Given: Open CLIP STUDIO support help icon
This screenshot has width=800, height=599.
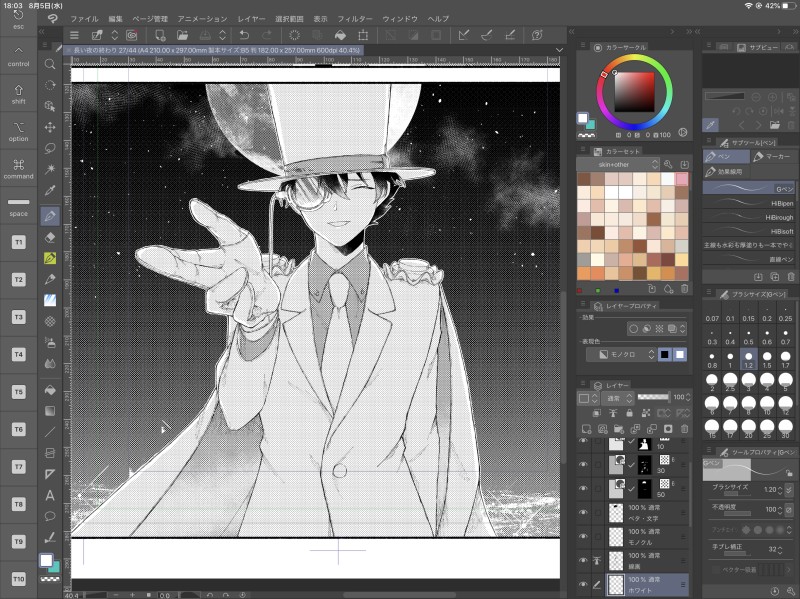Looking at the screenshot, I should (x=537, y=35).
